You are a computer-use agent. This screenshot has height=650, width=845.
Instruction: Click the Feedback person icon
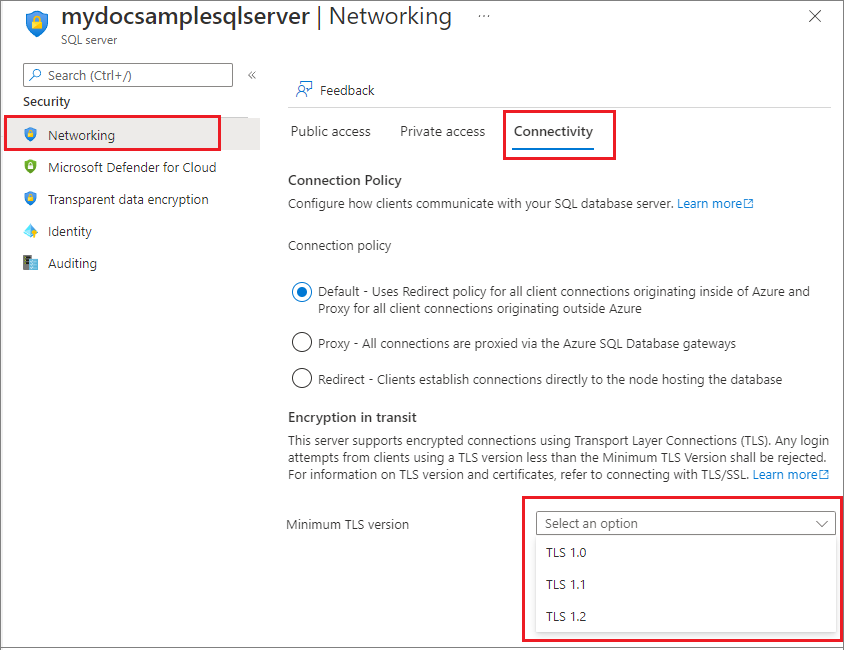[x=304, y=89]
